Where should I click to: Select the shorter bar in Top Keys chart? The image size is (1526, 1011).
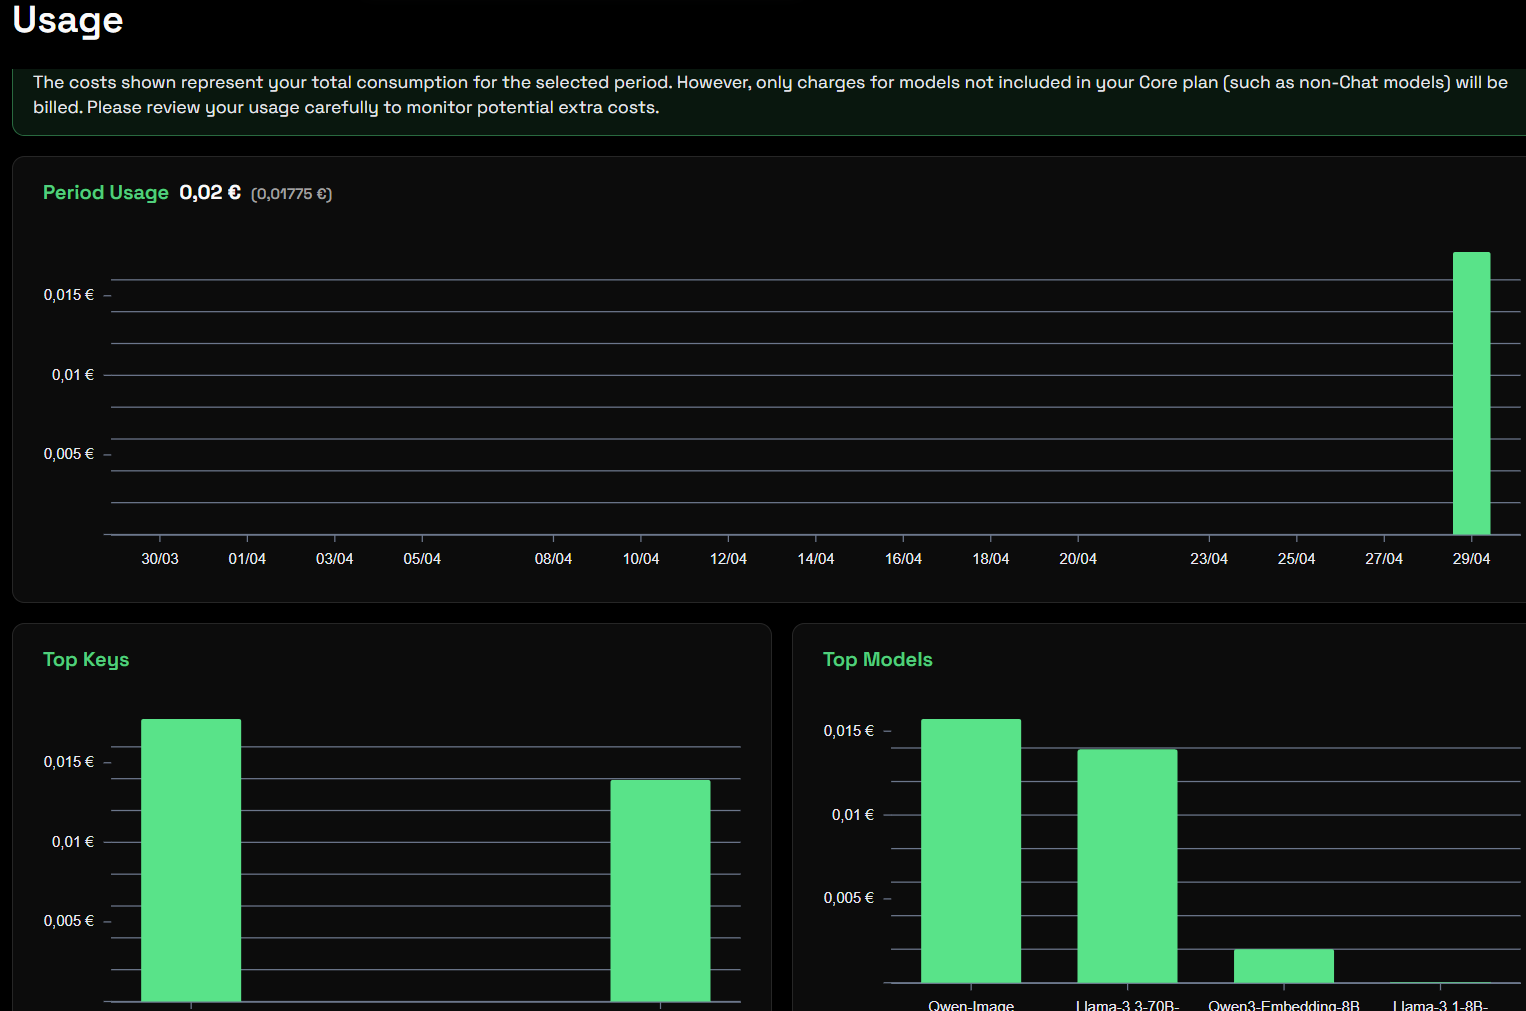coord(660,890)
